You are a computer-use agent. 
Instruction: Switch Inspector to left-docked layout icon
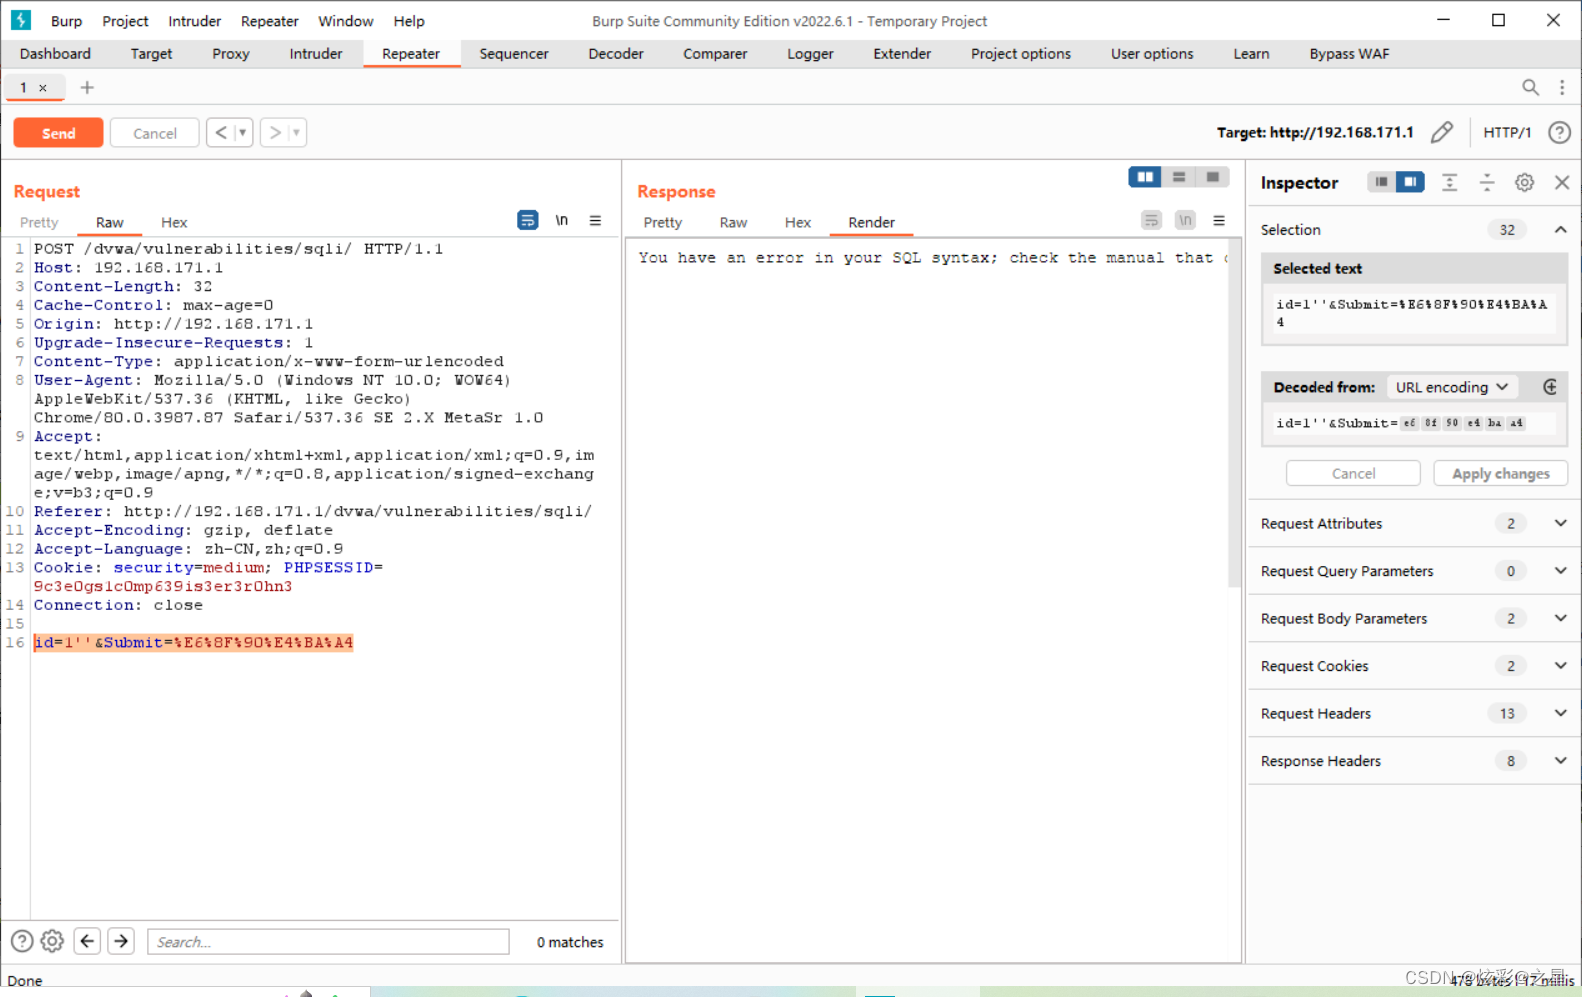1381,182
